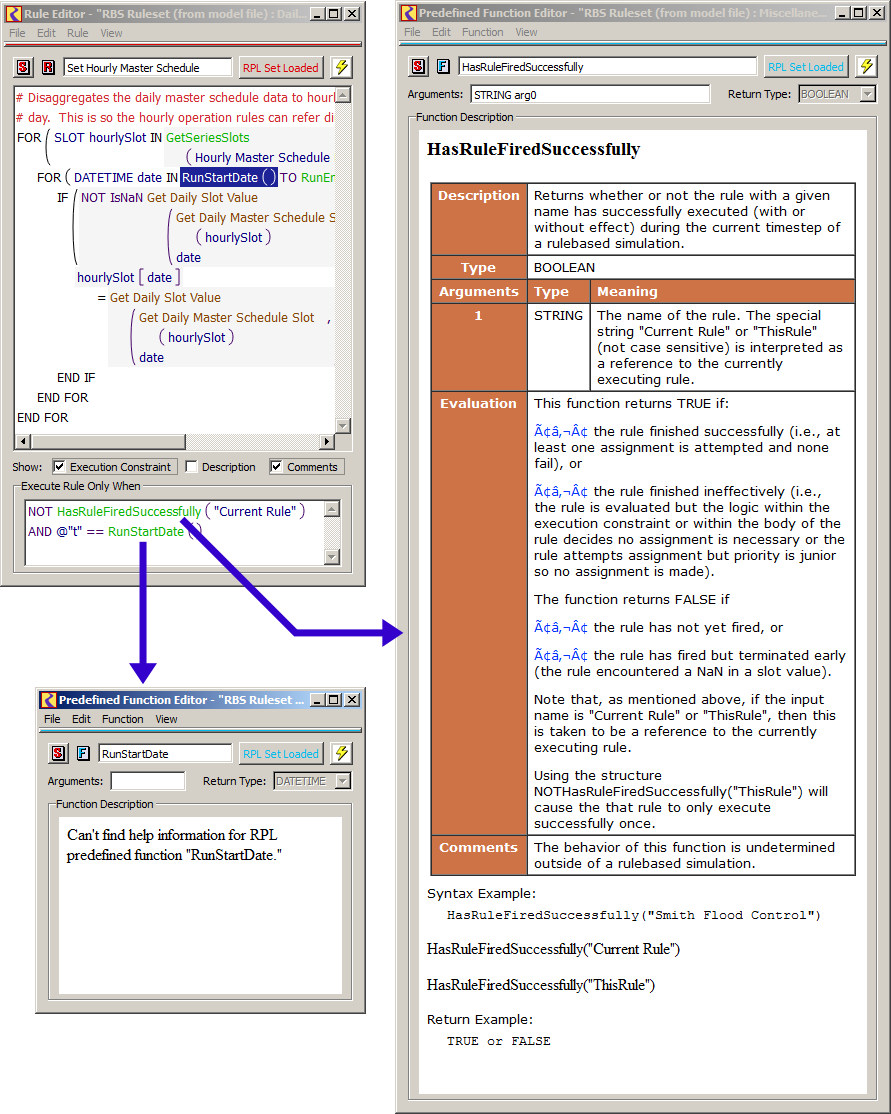Enable the Description checkbox in Rule Editor
Image resolution: width=891 pixels, height=1114 pixels.
[x=191, y=467]
